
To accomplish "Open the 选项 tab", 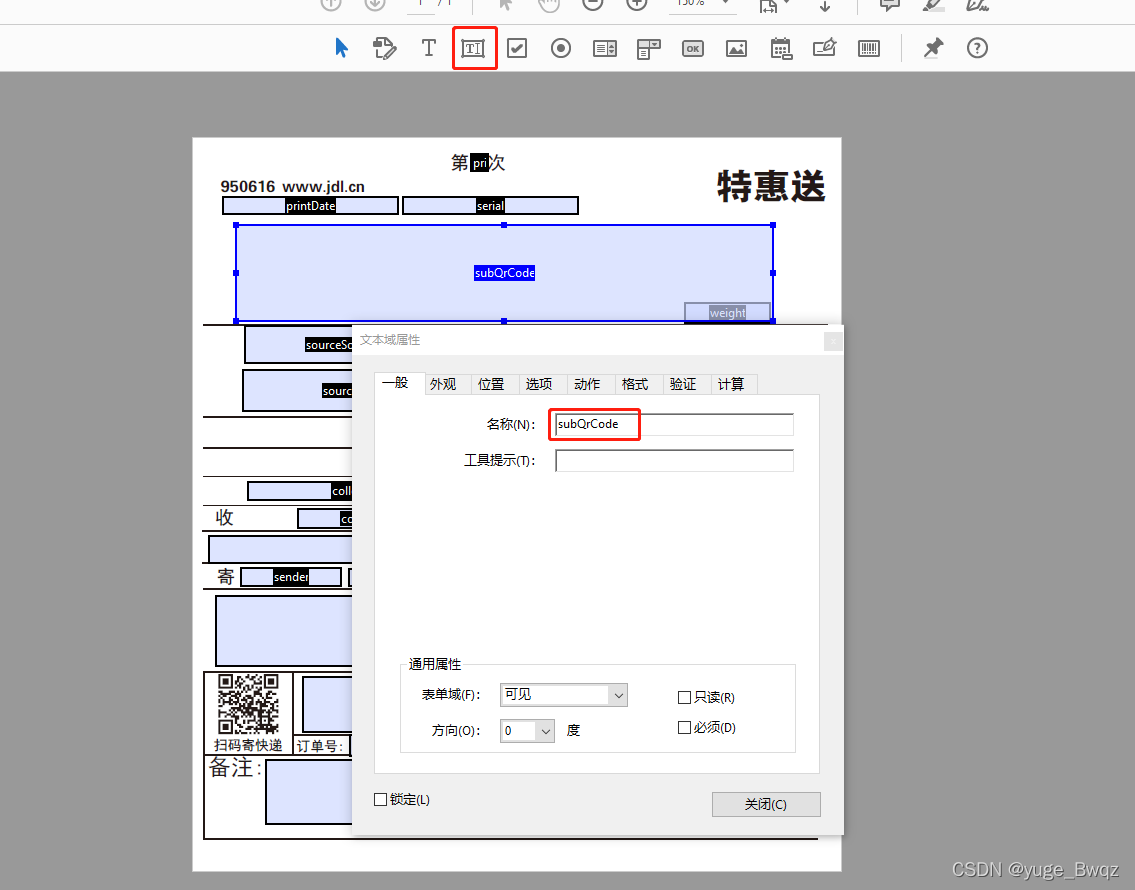I will point(539,384).
